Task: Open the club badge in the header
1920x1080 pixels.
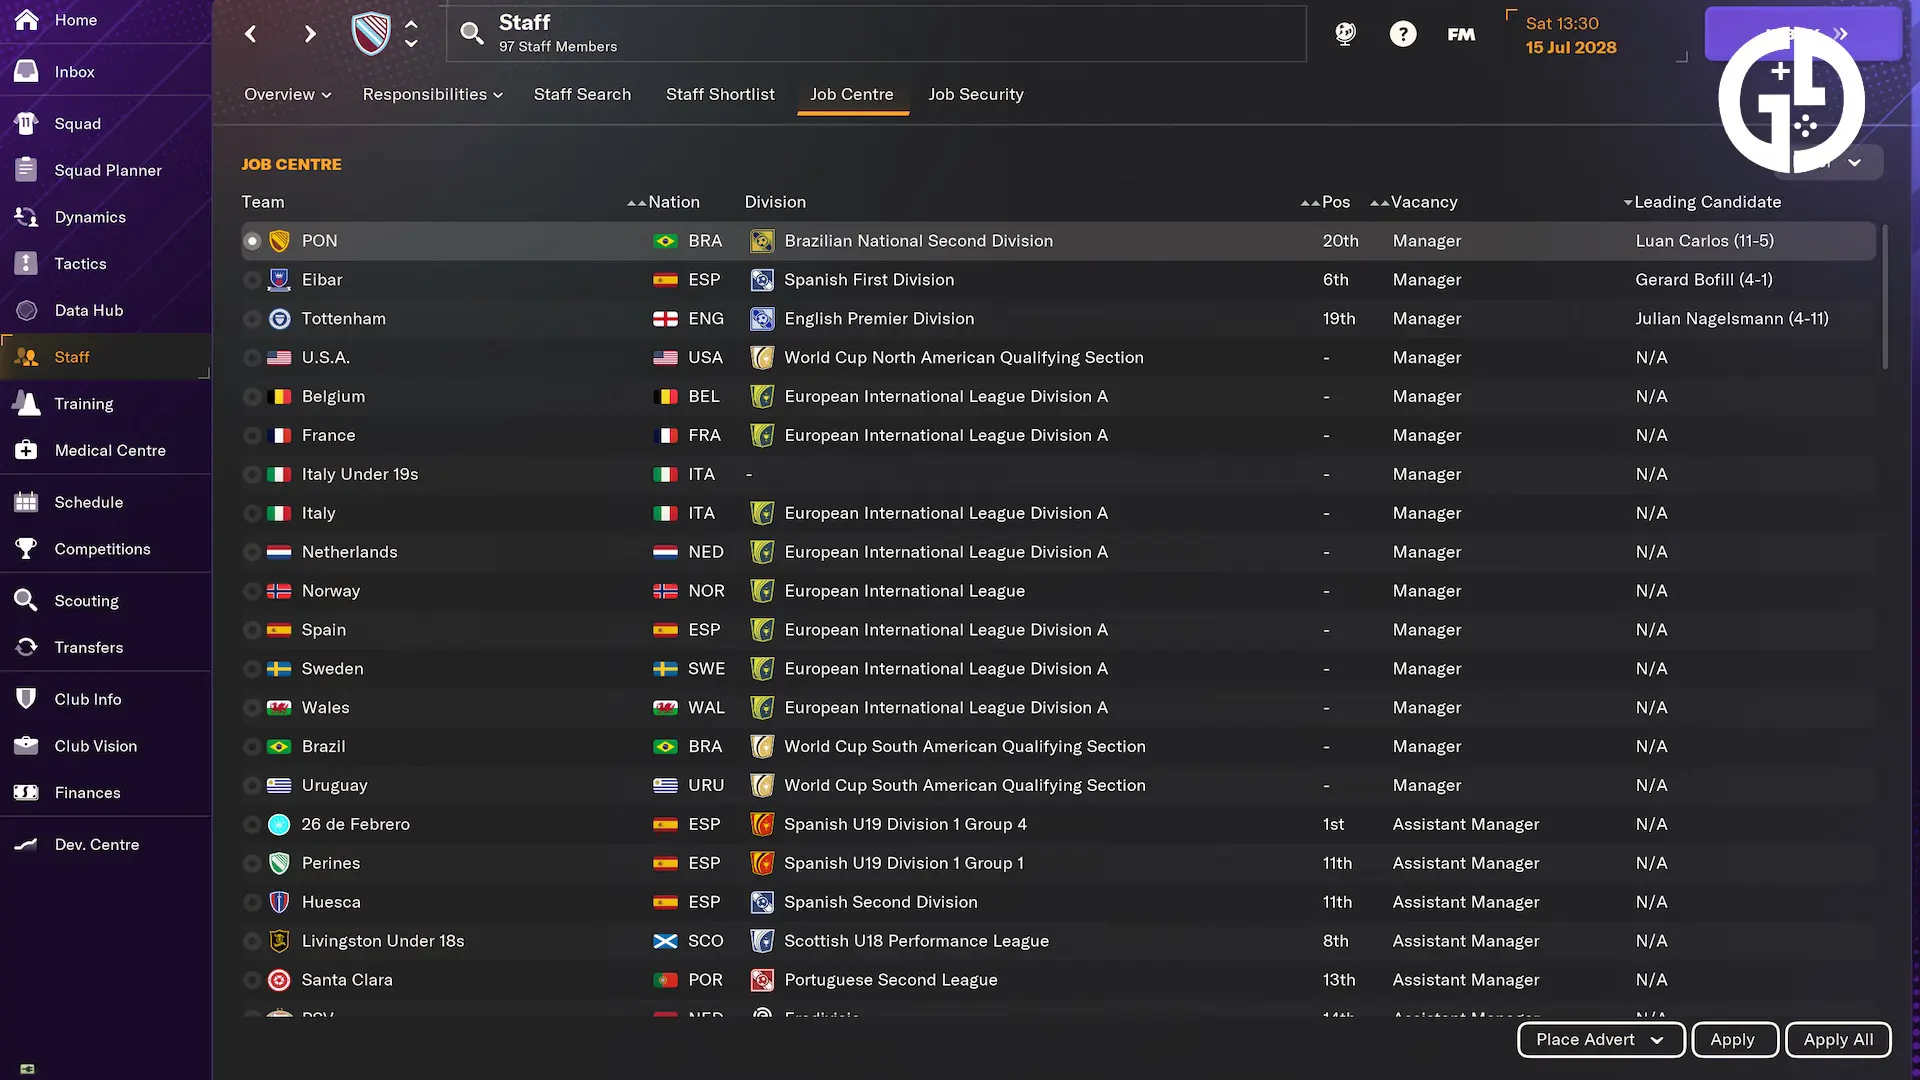Action: pyautogui.click(x=371, y=34)
